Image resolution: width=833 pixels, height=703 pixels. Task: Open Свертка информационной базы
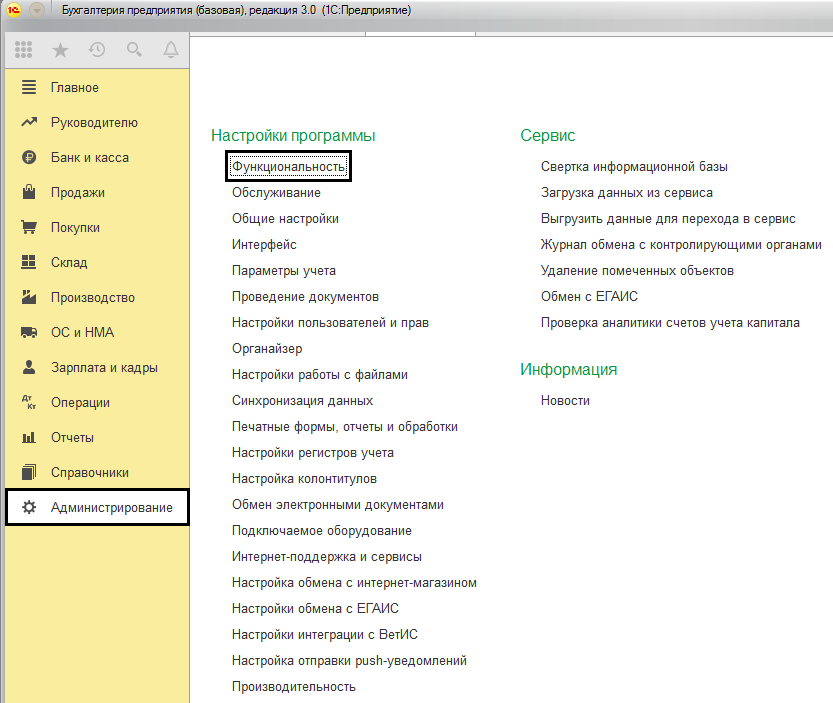click(x=634, y=167)
